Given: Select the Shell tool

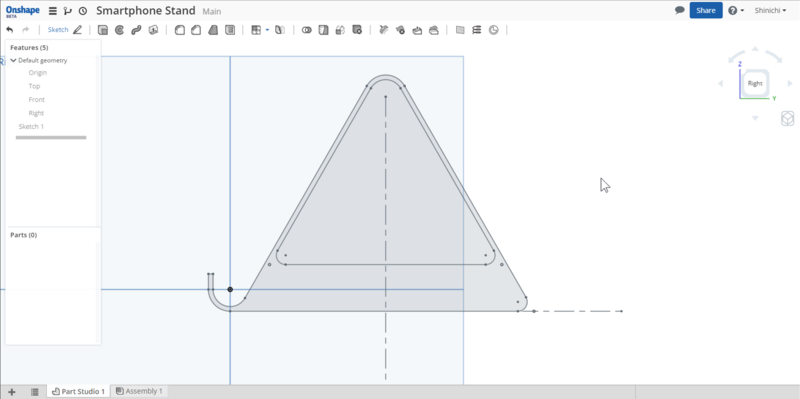Looking at the screenshot, I should tap(230, 30).
